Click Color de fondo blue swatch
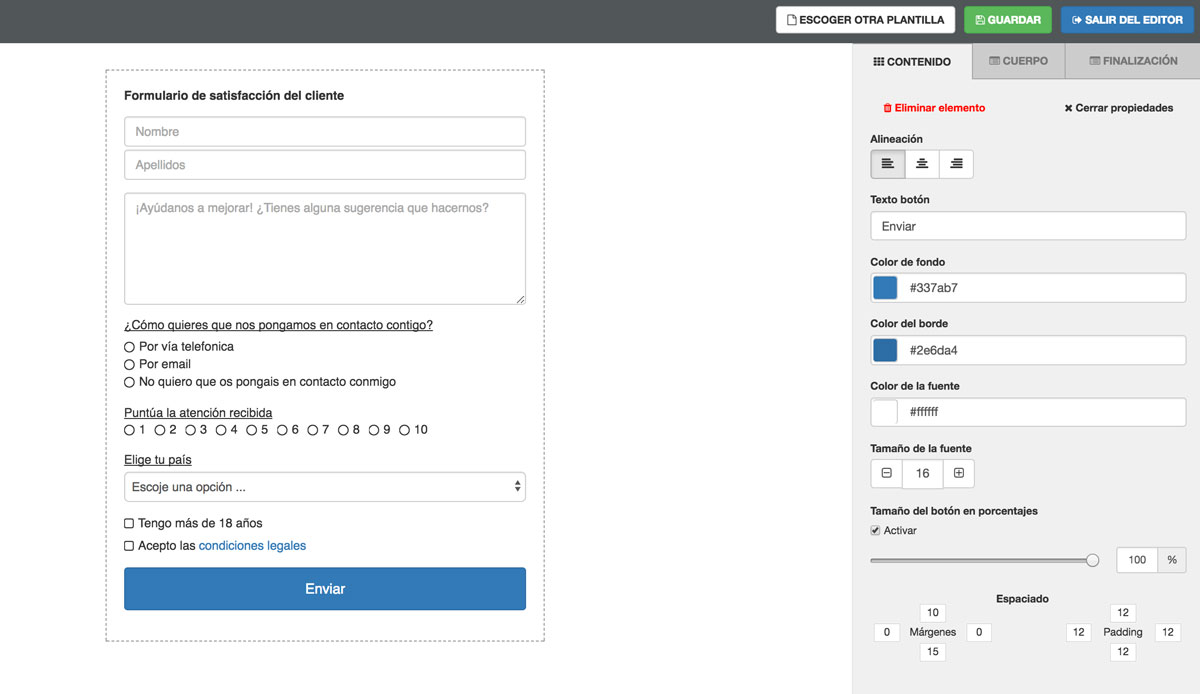 click(885, 288)
